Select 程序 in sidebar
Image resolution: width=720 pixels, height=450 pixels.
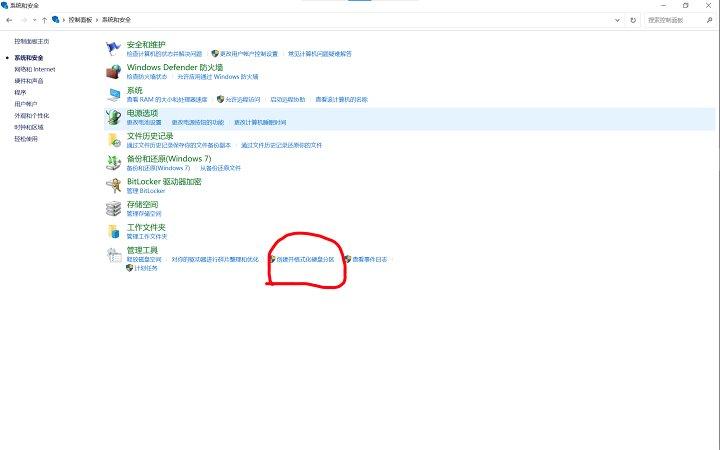click(x=20, y=92)
